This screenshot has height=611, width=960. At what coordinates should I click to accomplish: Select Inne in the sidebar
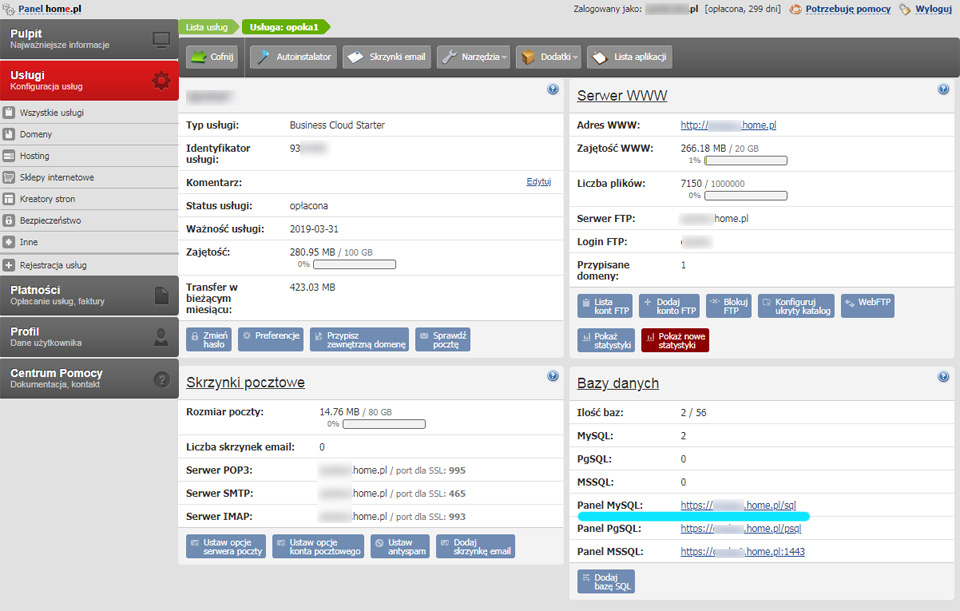pos(89,242)
